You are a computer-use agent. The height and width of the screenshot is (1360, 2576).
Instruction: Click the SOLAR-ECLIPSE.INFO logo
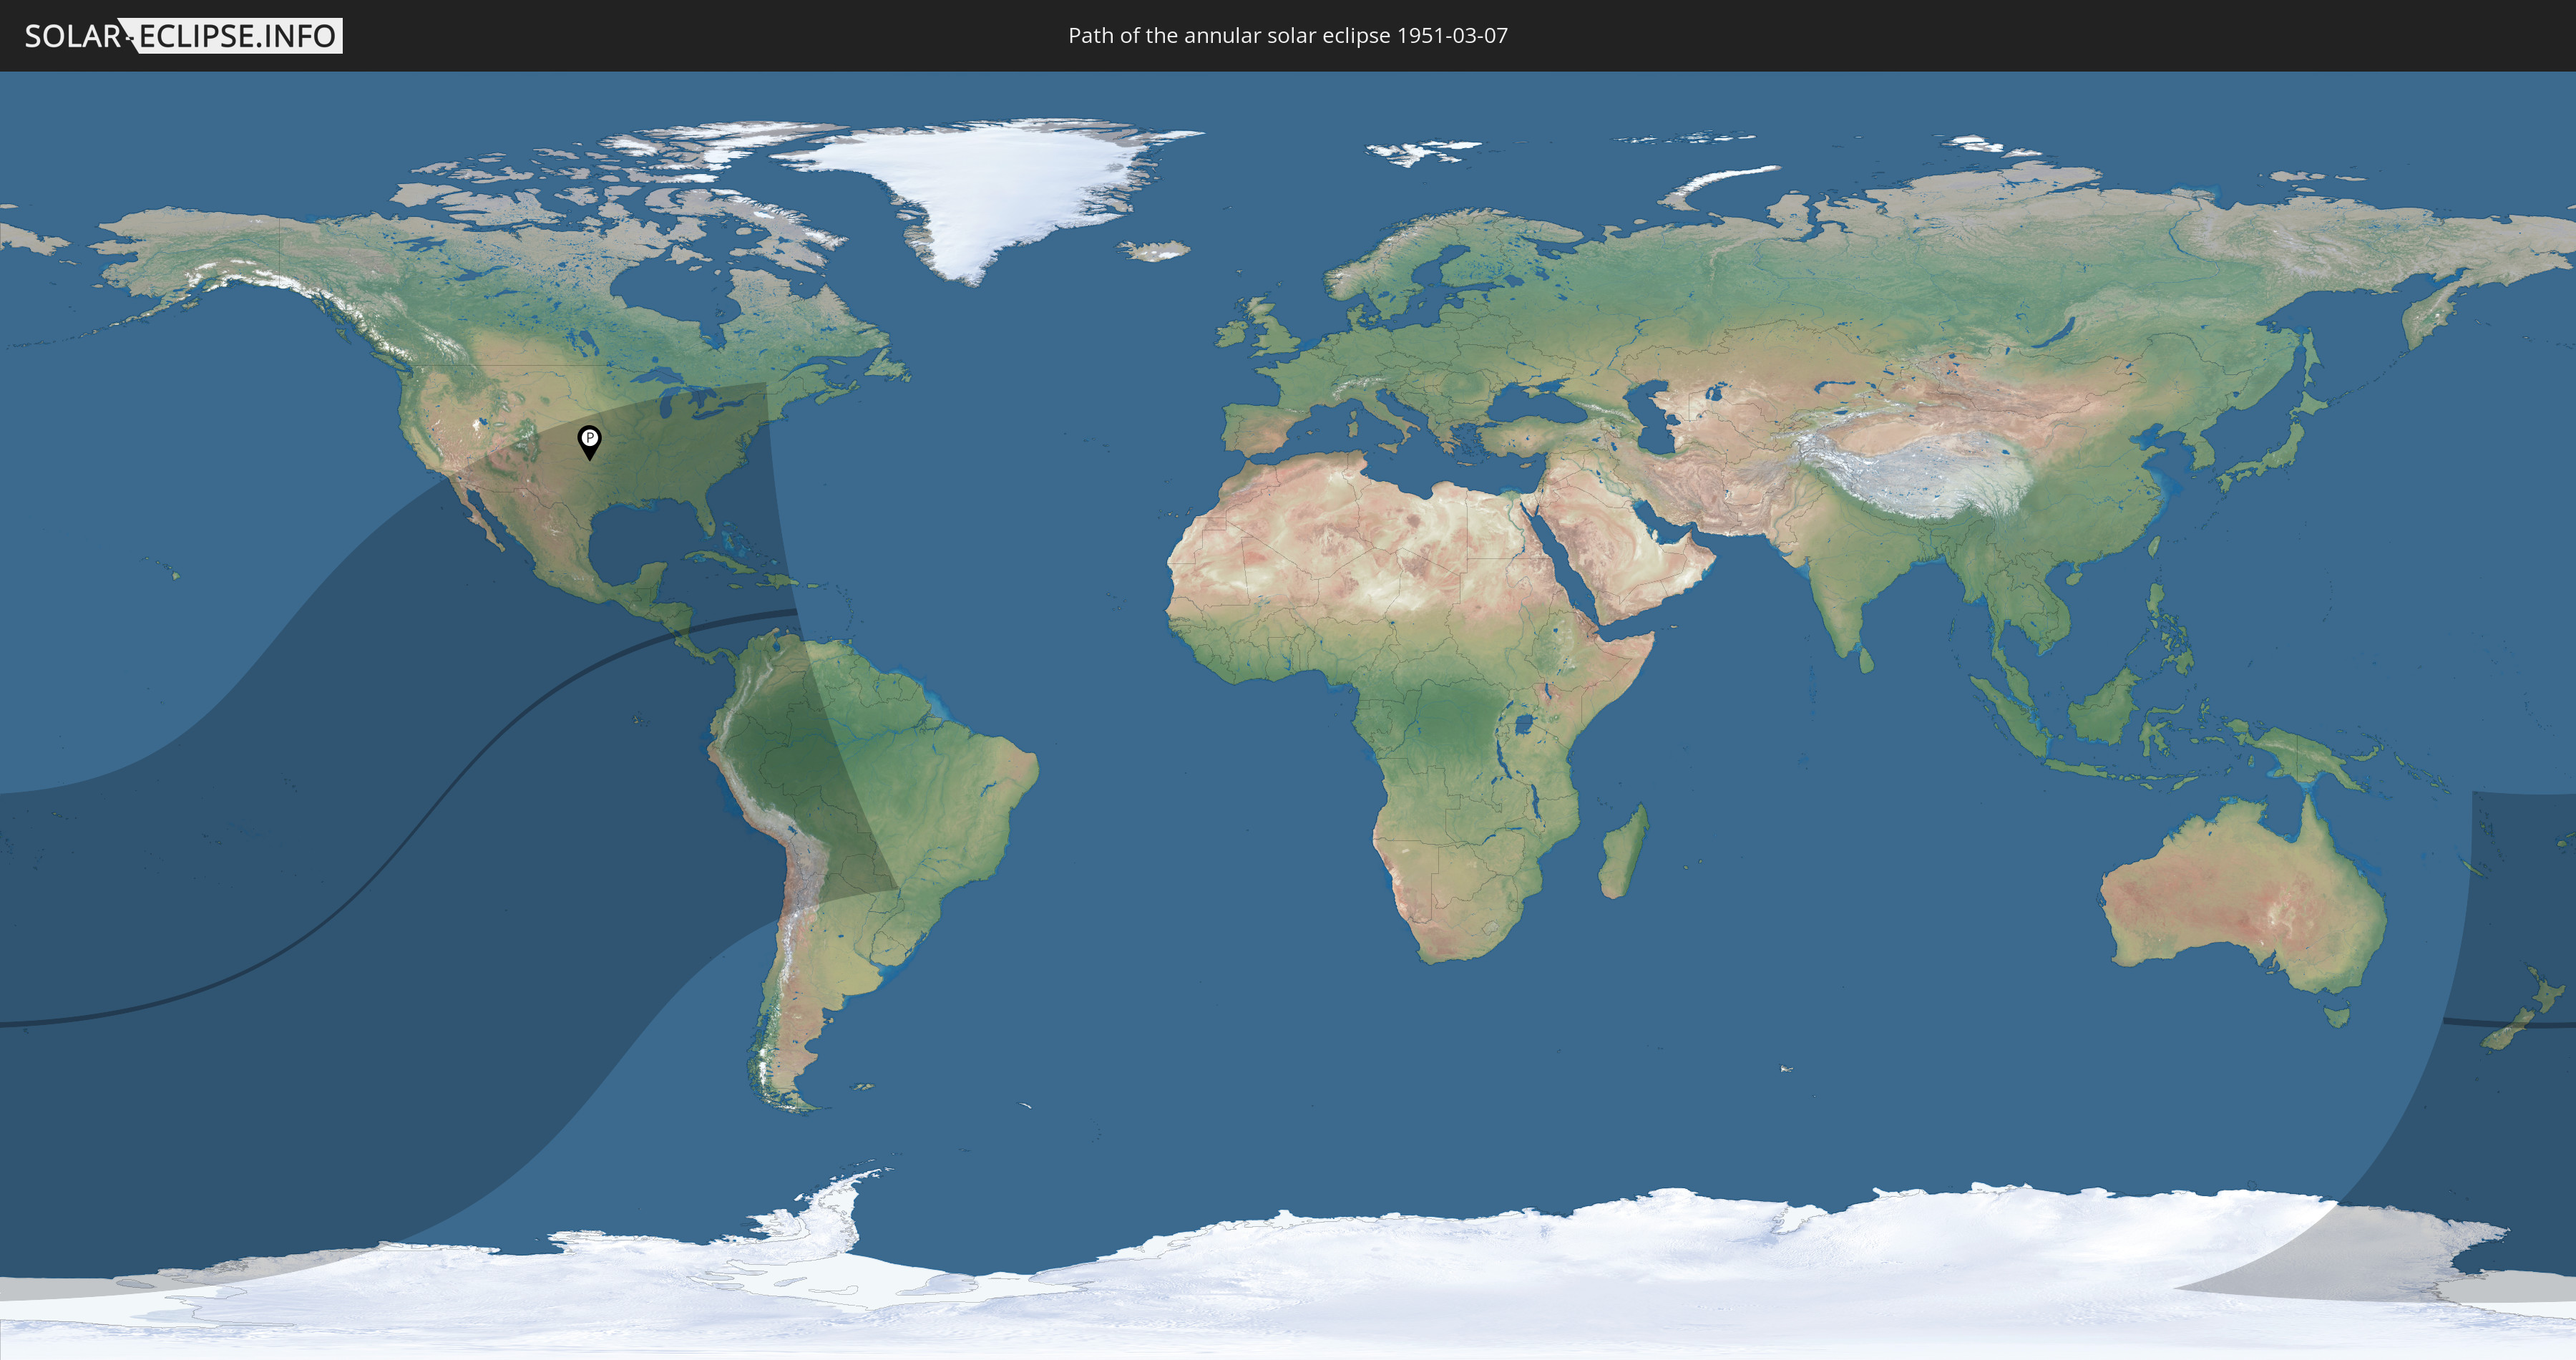point(183,36)
